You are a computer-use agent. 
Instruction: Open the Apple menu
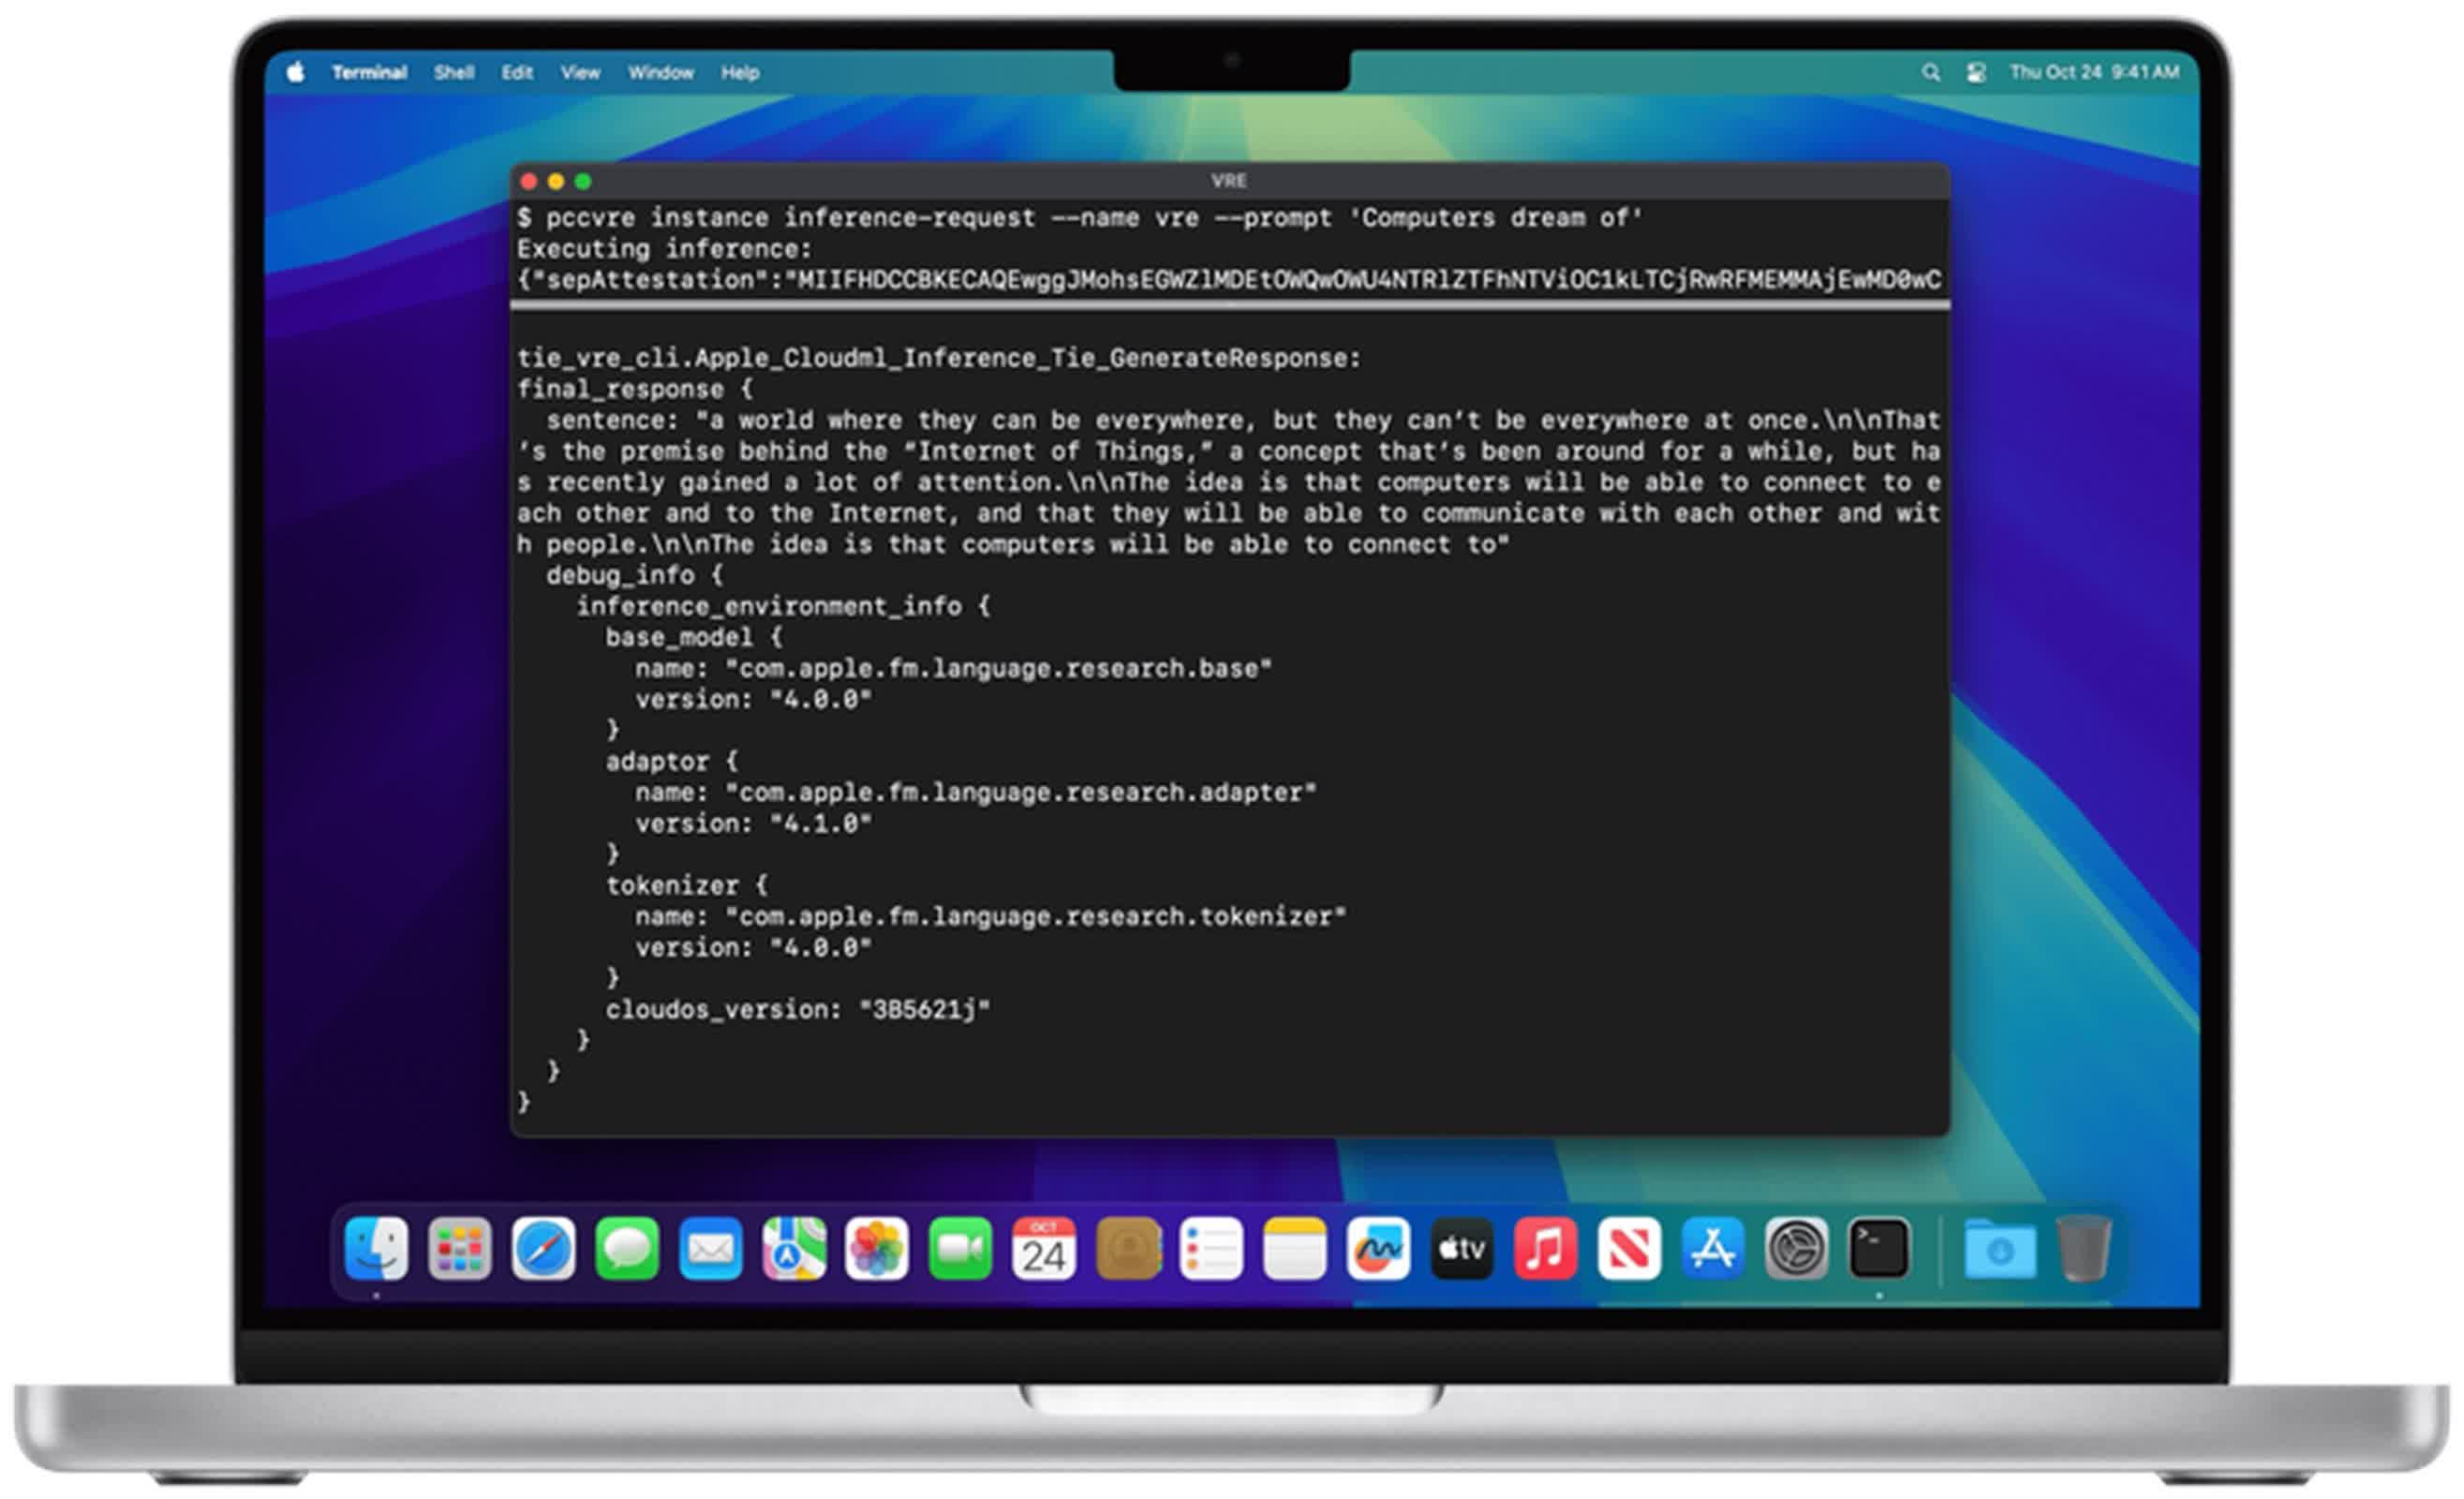[x=295, y=72]
